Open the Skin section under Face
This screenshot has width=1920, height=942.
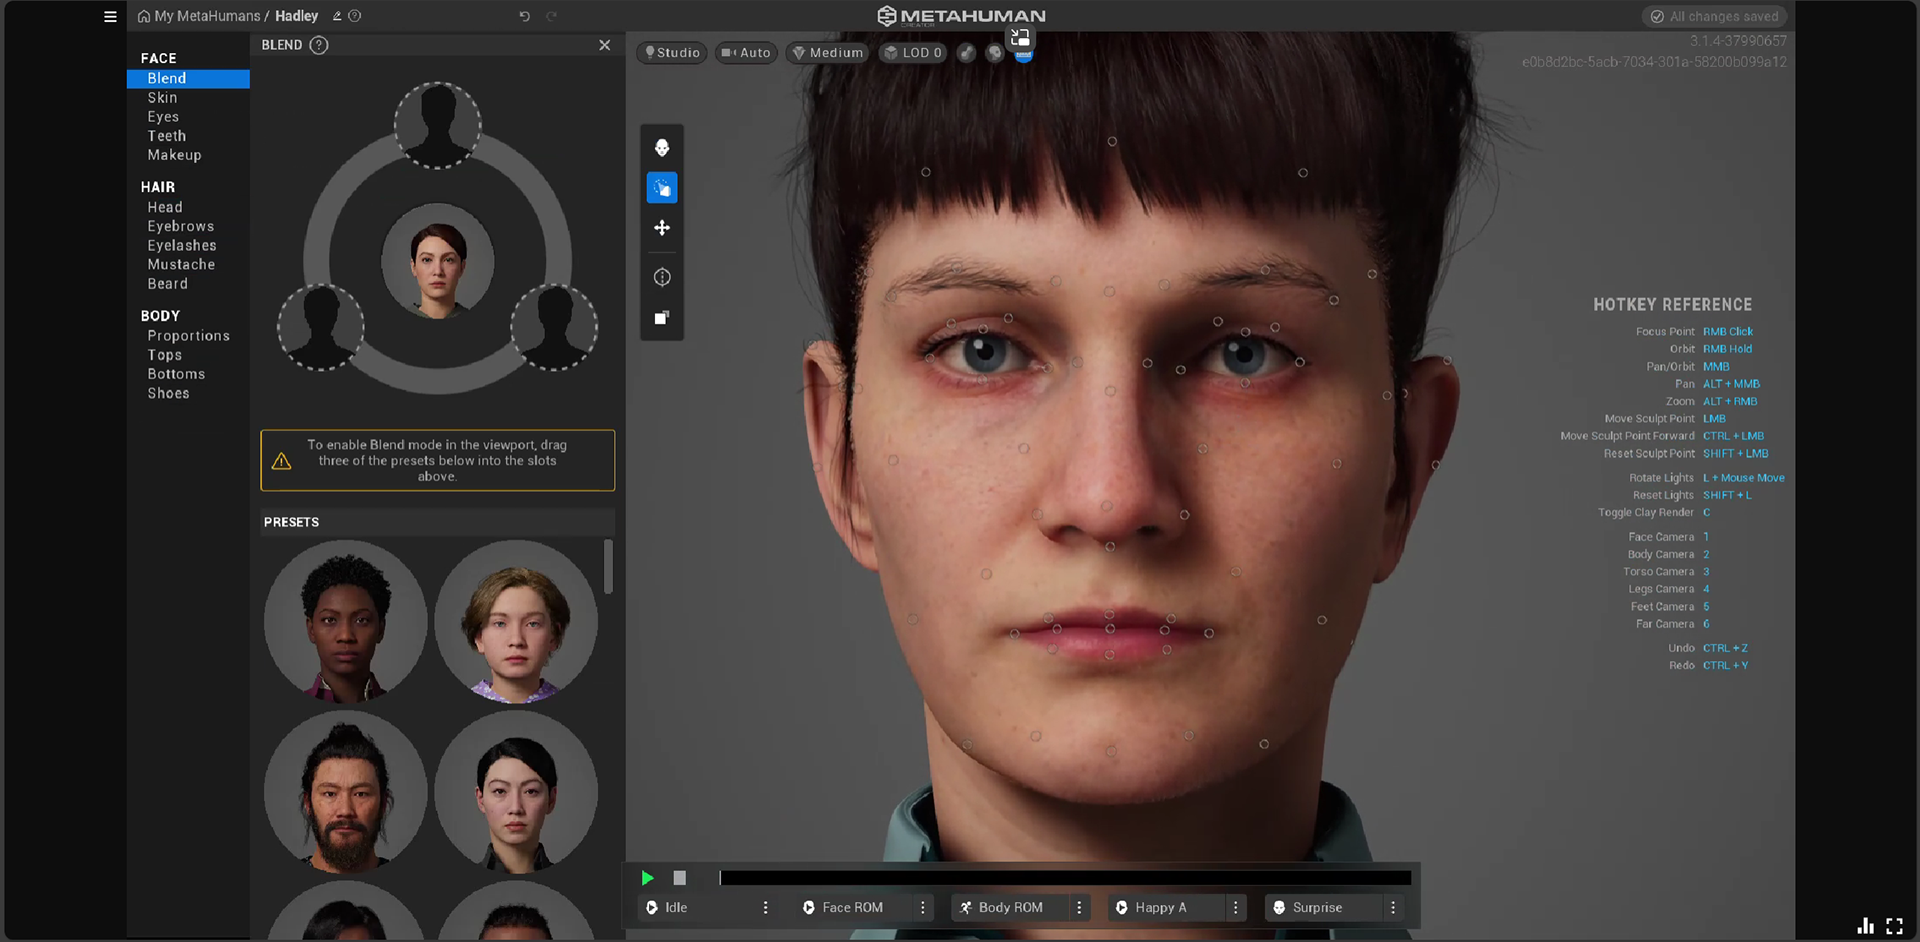(x=163, y=98)
